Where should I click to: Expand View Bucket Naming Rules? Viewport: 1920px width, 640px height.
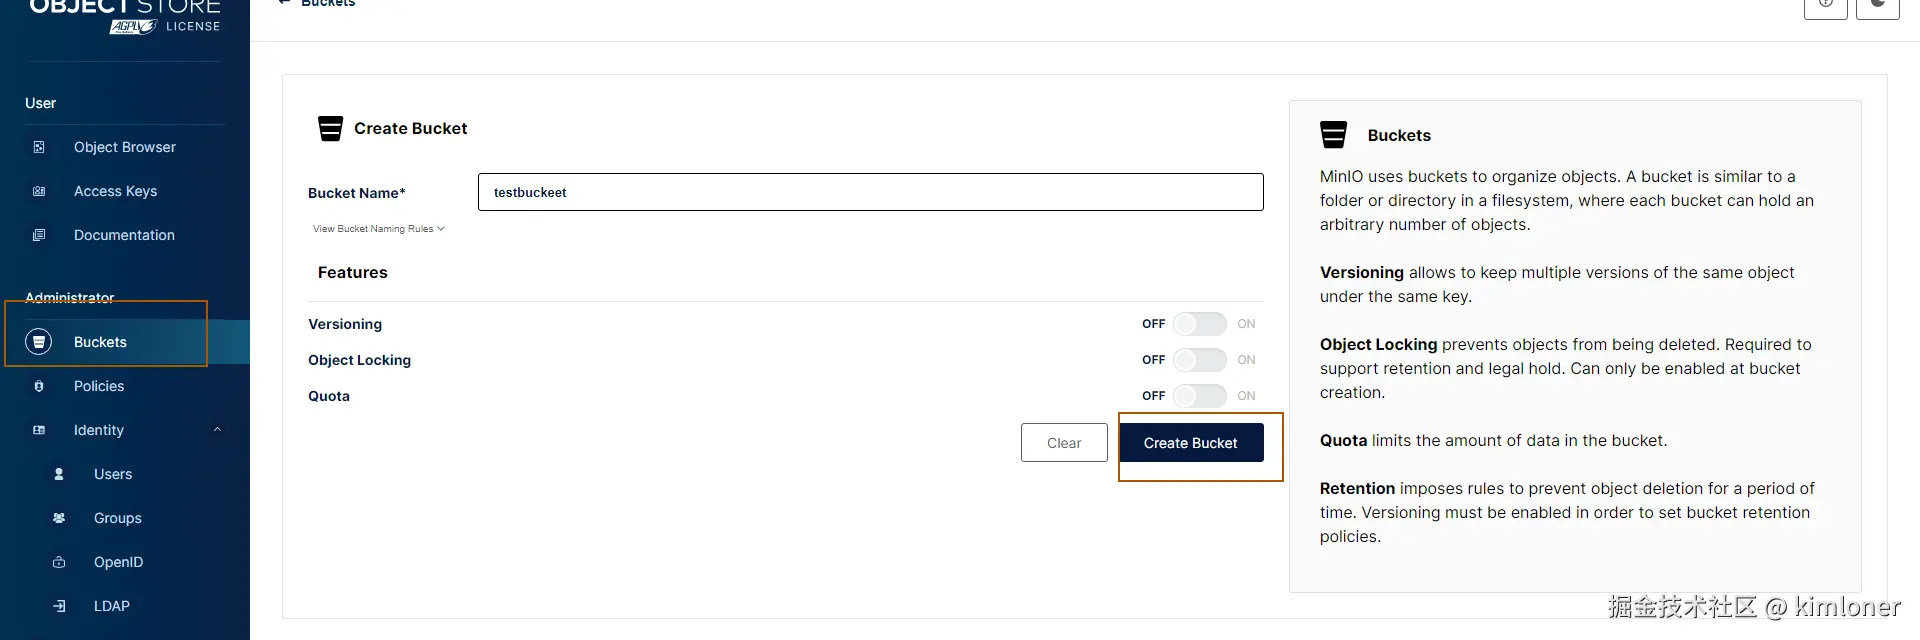coord(378,229)
